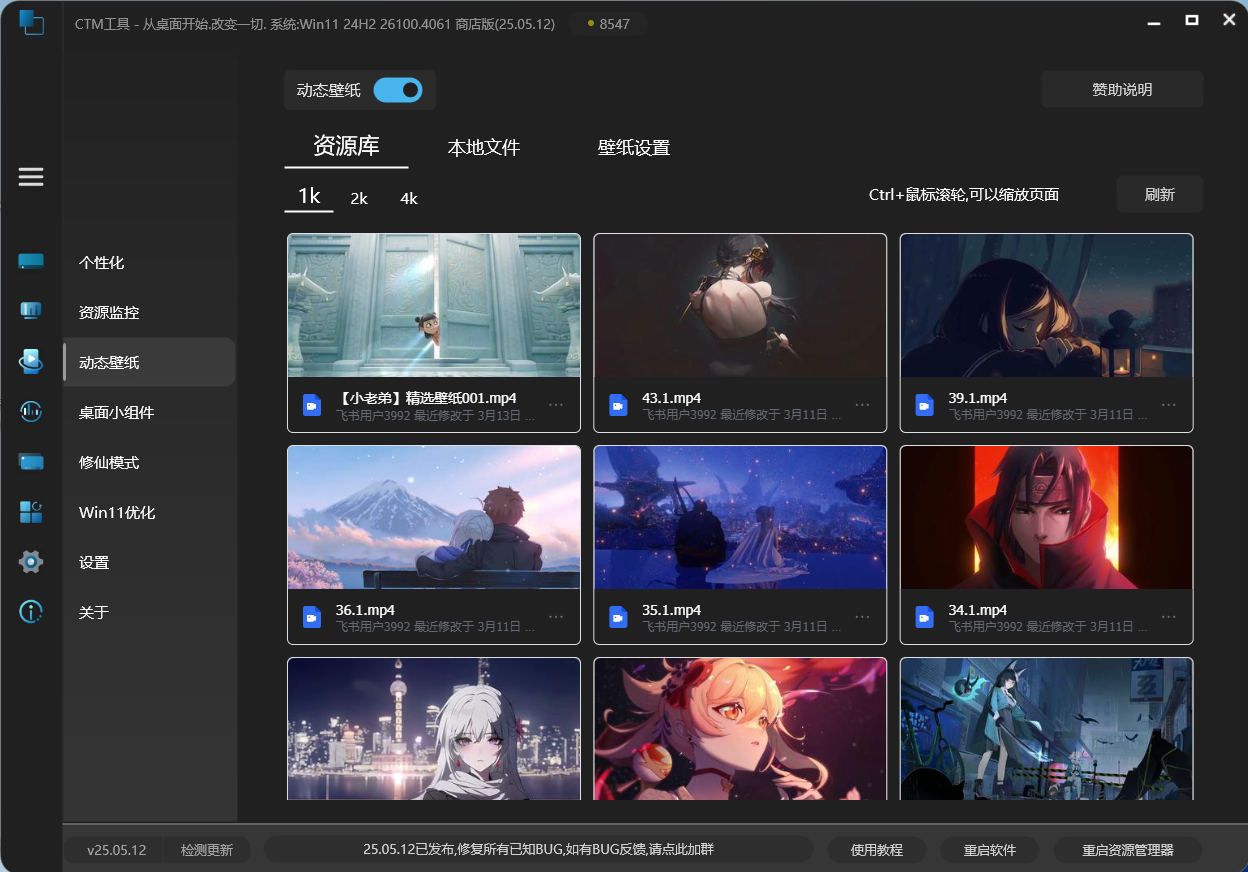Open more options for 35.1.mp4
Image resolution: width=1248 pixels, height=872 pixels.
862,617
